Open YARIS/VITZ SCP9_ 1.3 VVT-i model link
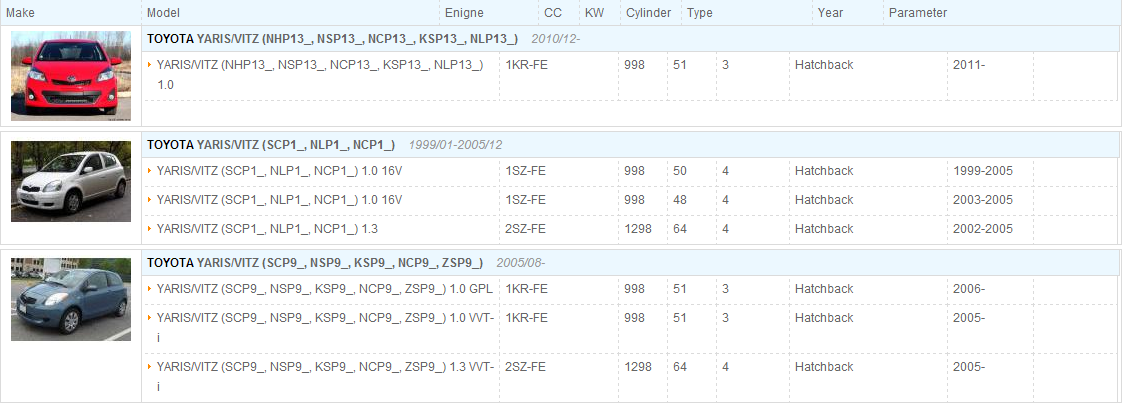Screen dimensions: 1123x404 coord(325,376)
